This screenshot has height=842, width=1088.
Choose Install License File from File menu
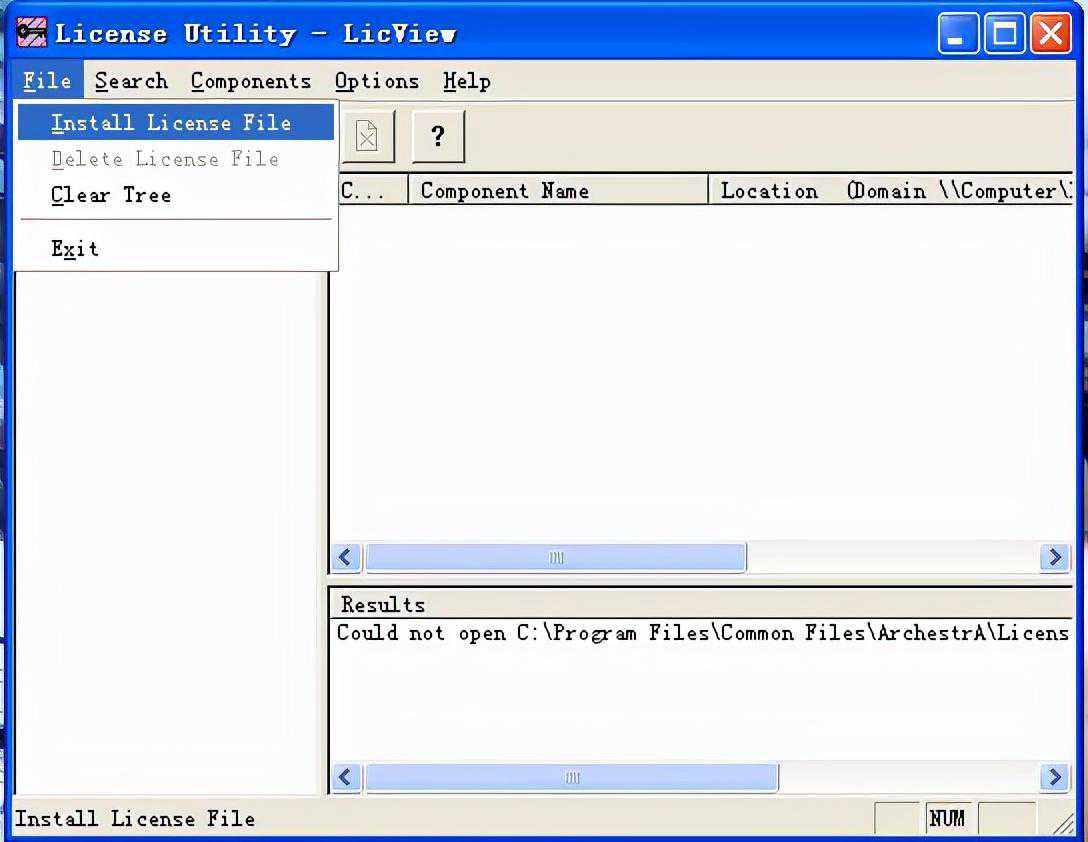171,123
